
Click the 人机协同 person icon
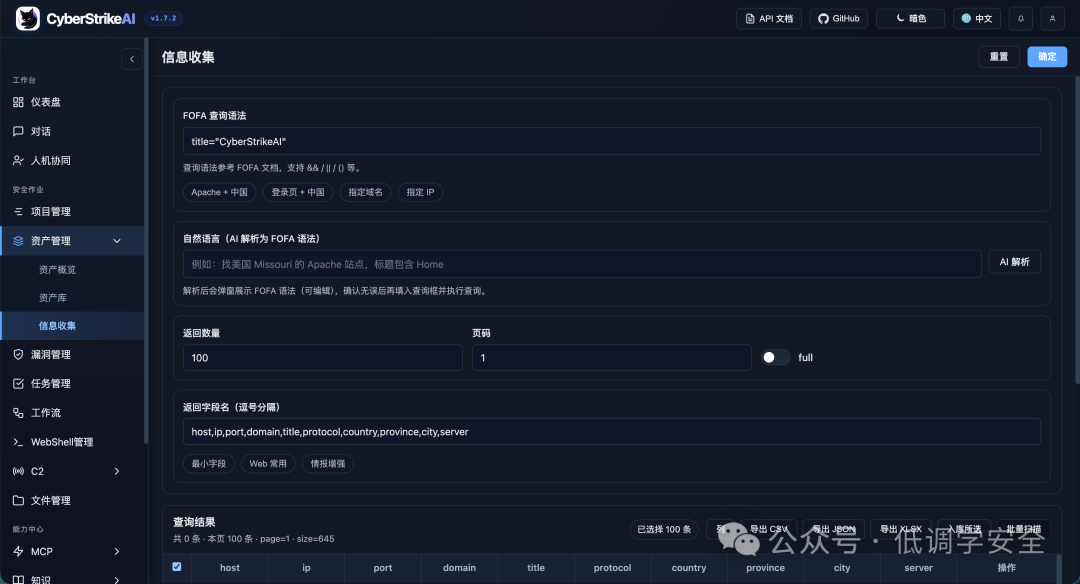click(18, 160)
